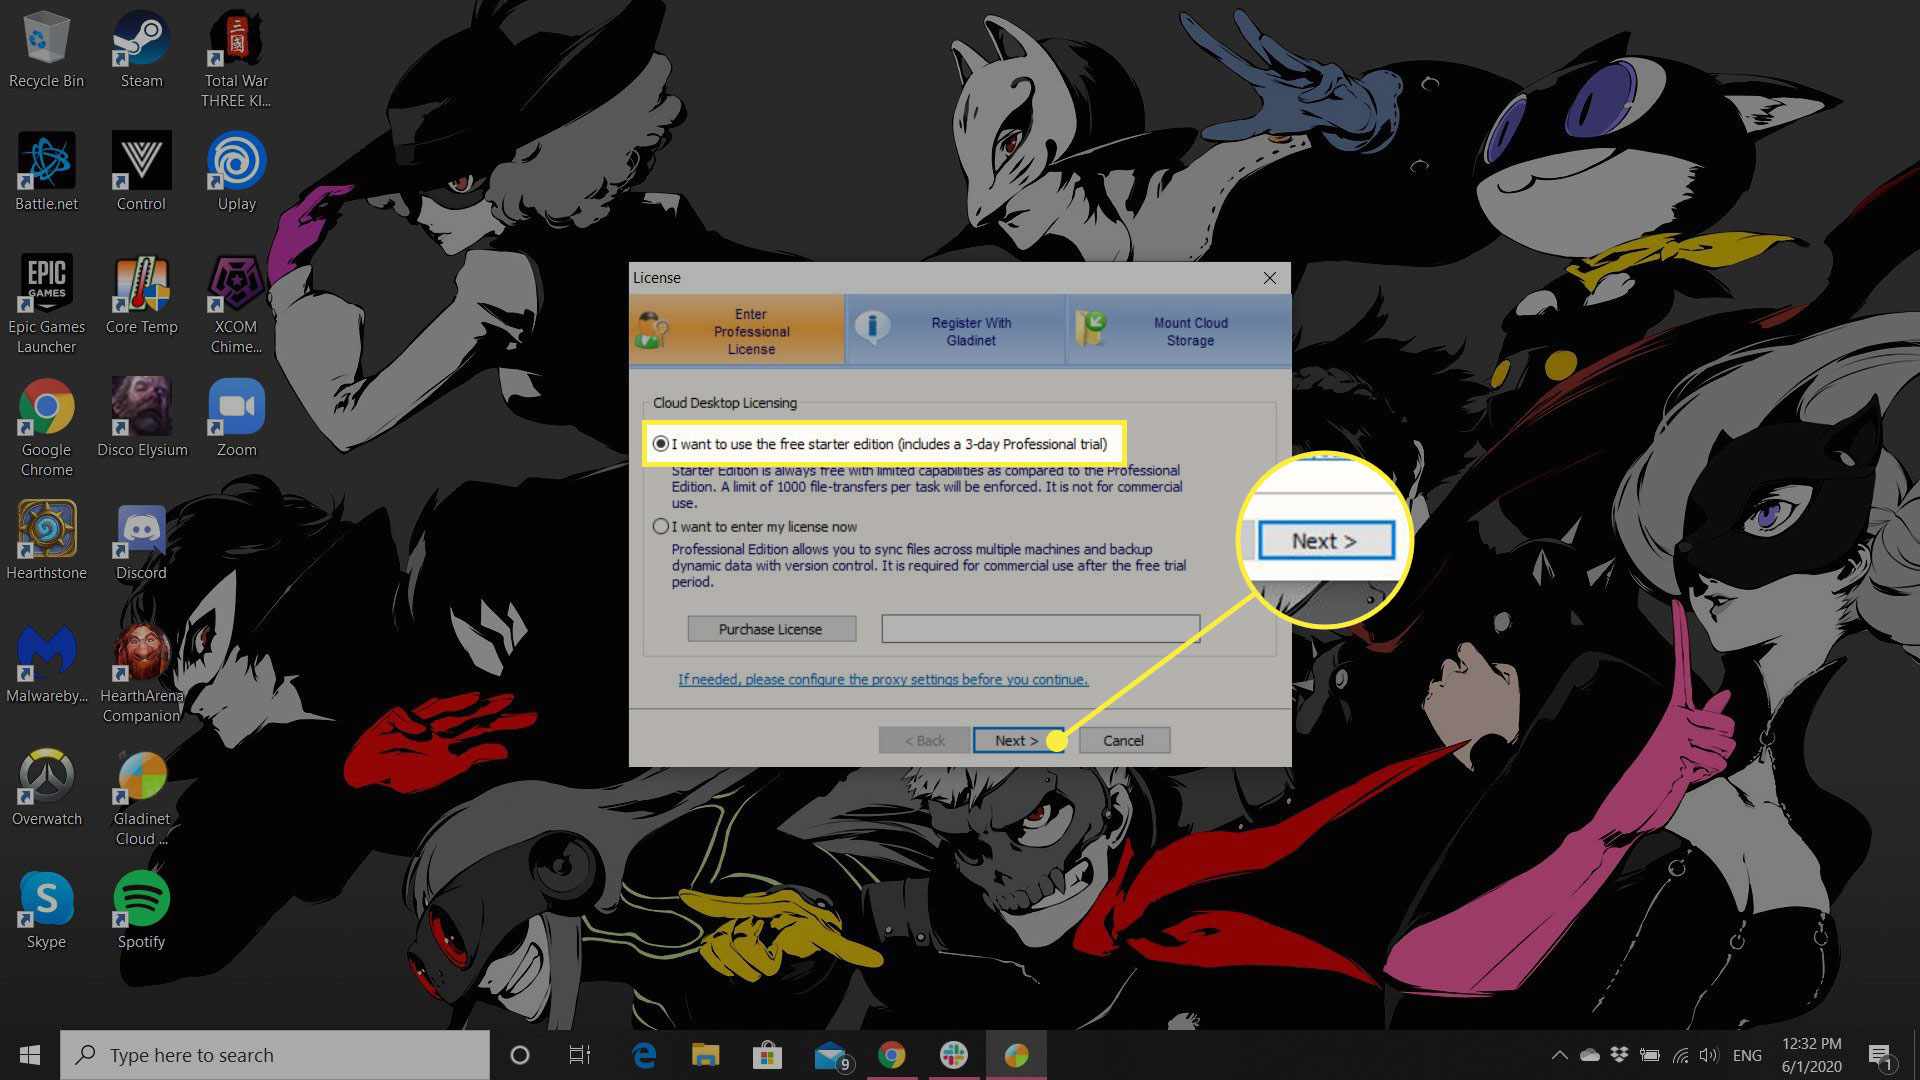Click Purchase License button
This screenshot has height=1080, width=1920.
[x=771, y=628]
